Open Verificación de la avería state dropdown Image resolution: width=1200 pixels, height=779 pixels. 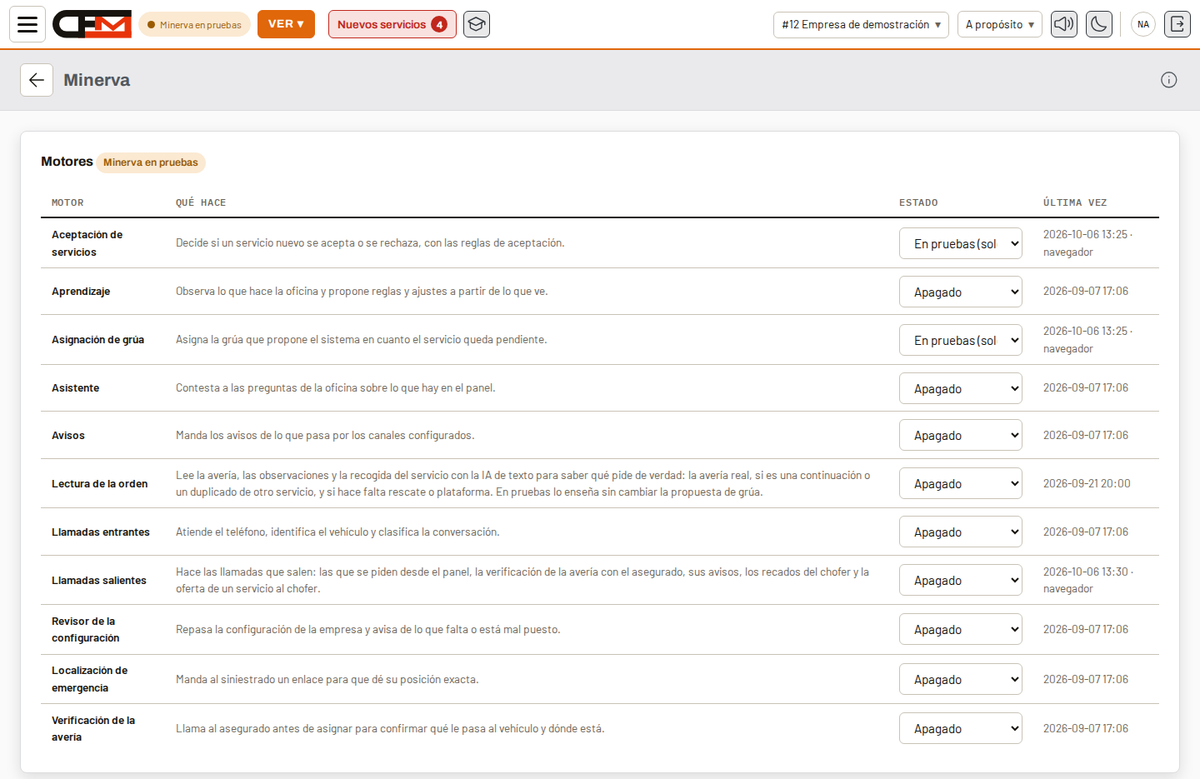(x=960, y=728)
